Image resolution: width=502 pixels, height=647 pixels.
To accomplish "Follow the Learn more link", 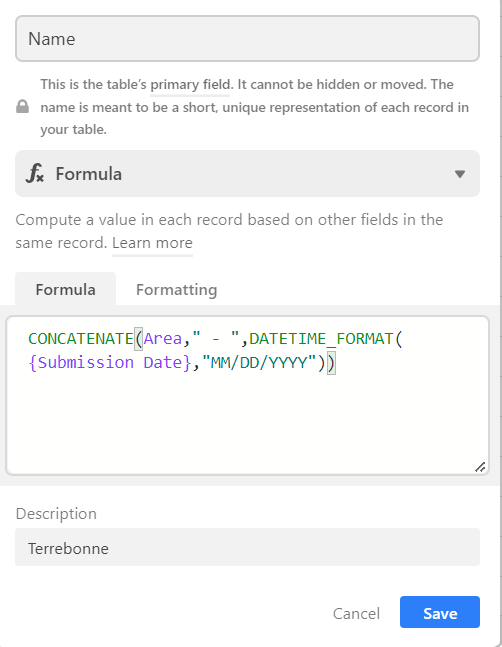I will pyautogui.click(x=152, y=243).
